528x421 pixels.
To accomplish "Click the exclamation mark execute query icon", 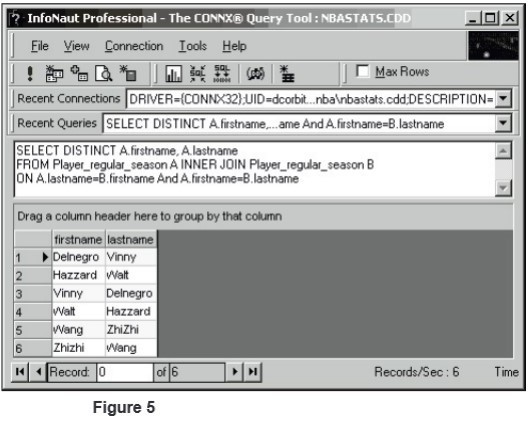I will pos(30,73).
